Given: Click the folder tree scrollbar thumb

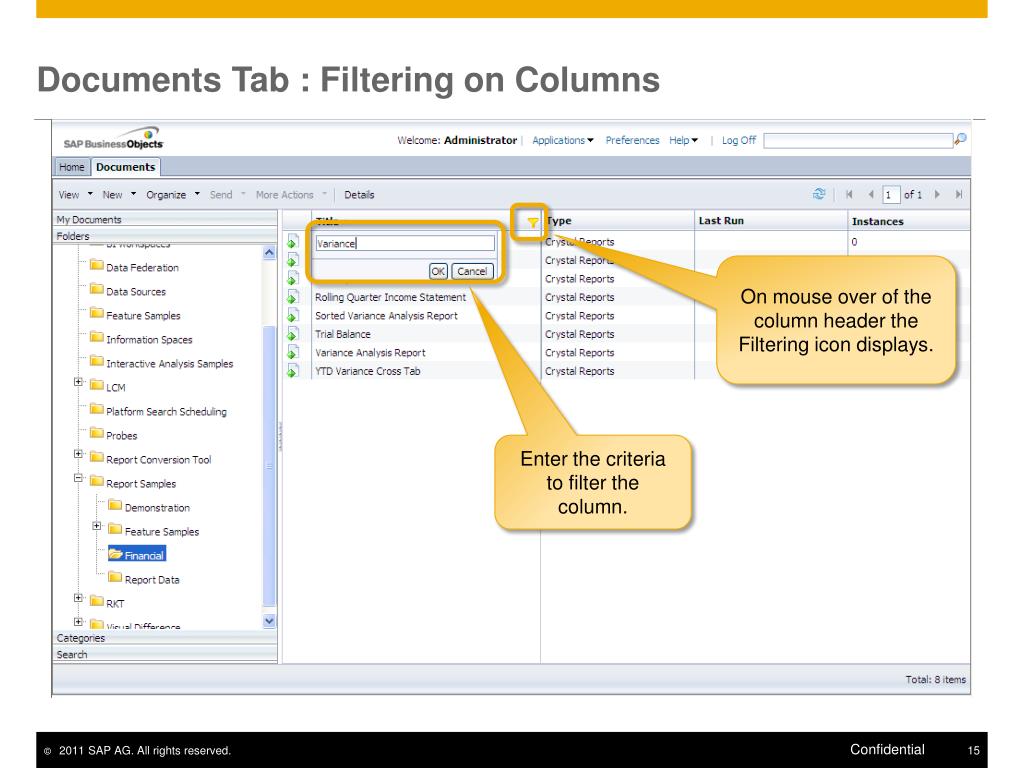Looking at the screenshot, I should click(270, 466).
